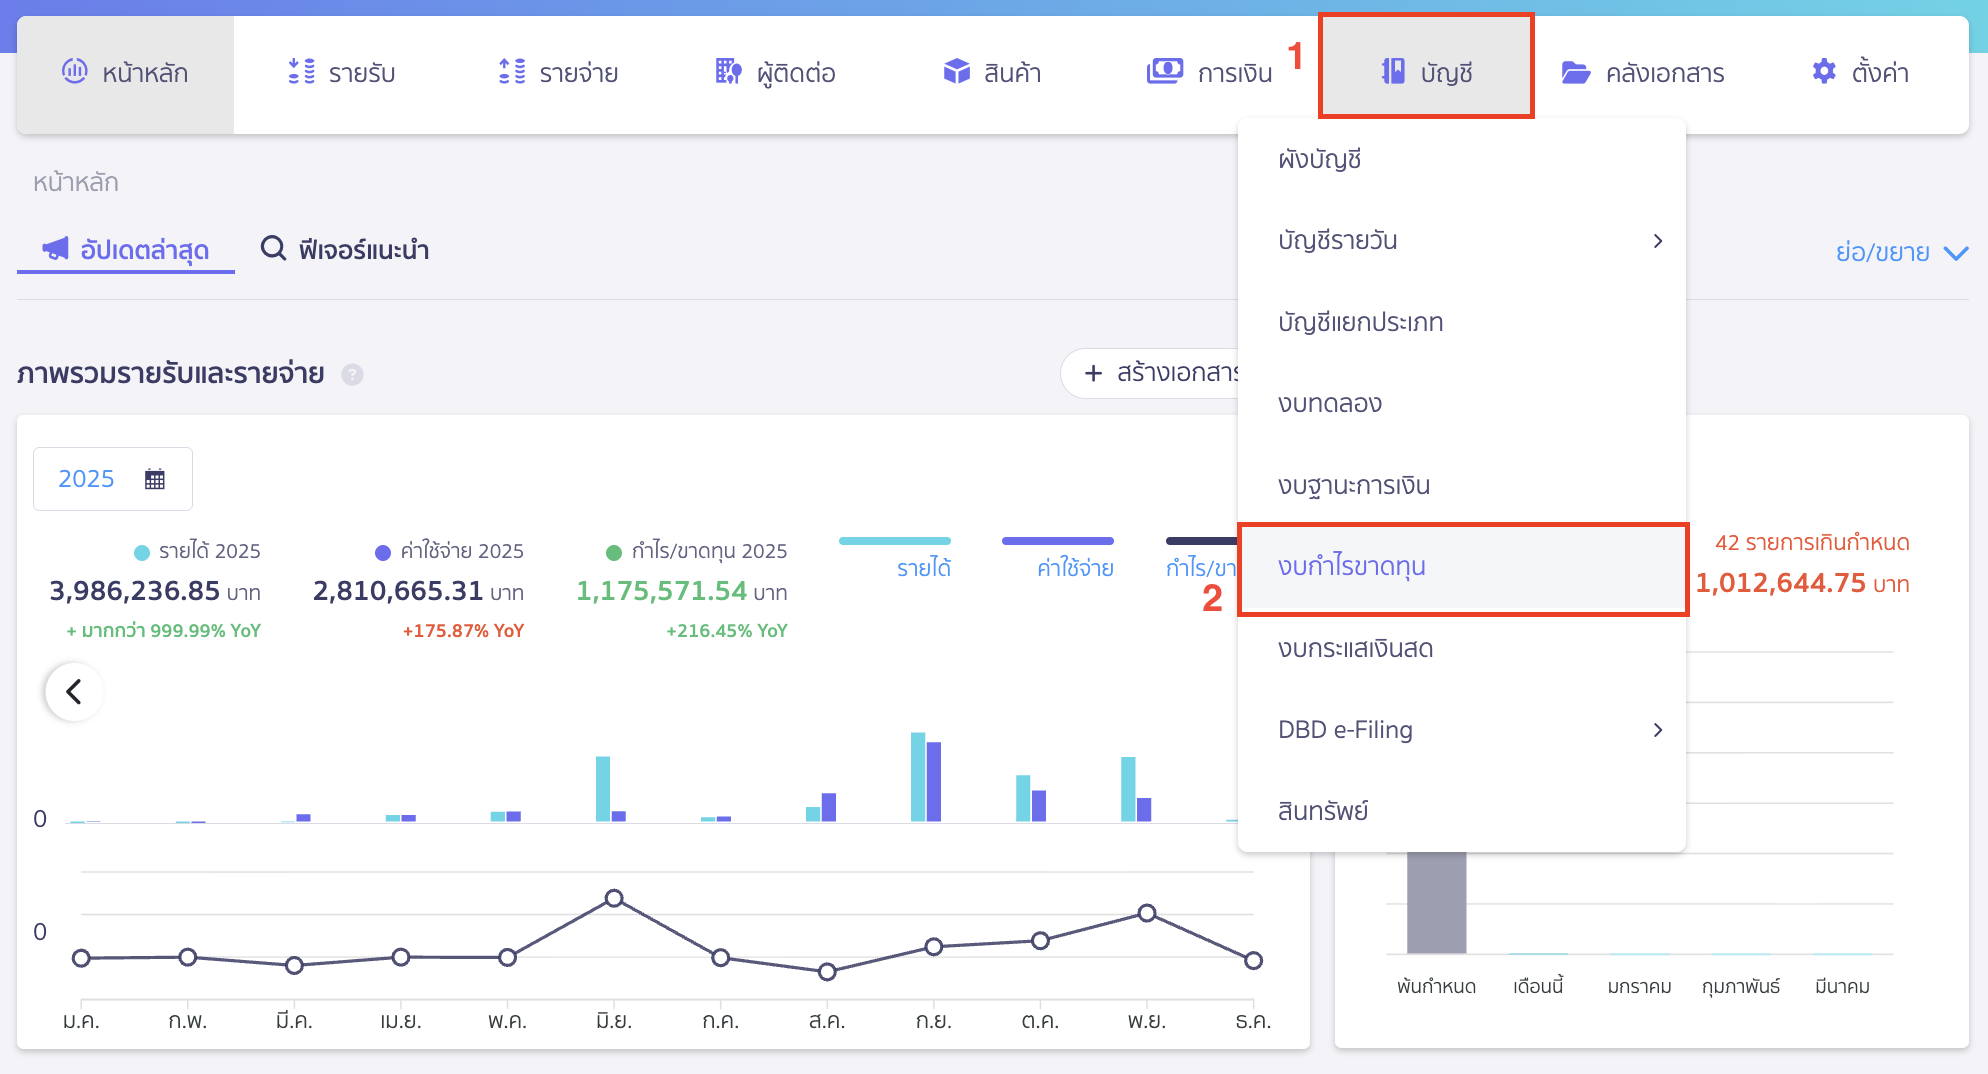
Task: Open the calendar picker beside 2025
Action: tap(155, 478)
